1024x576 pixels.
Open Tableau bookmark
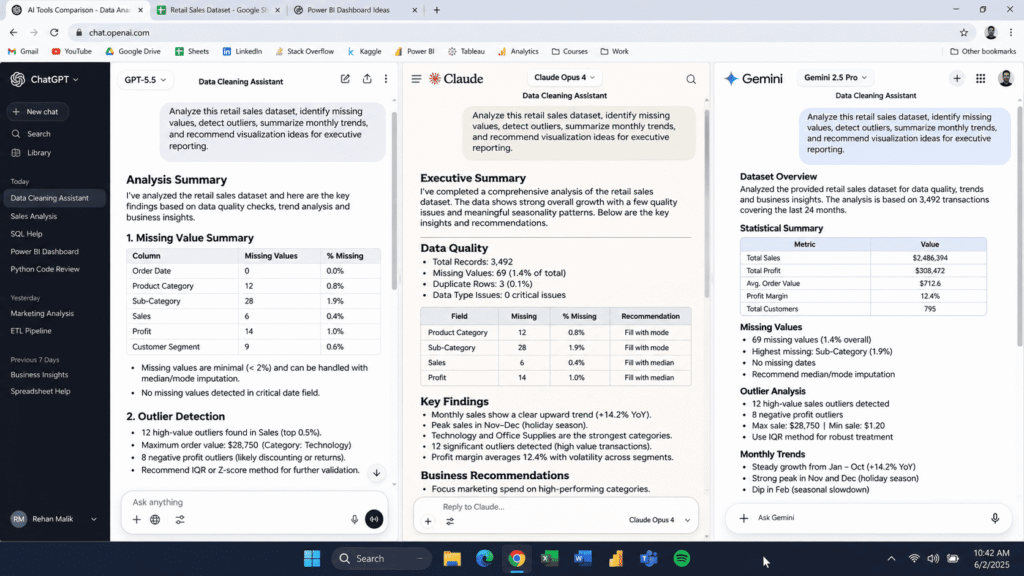pos(466,51)
